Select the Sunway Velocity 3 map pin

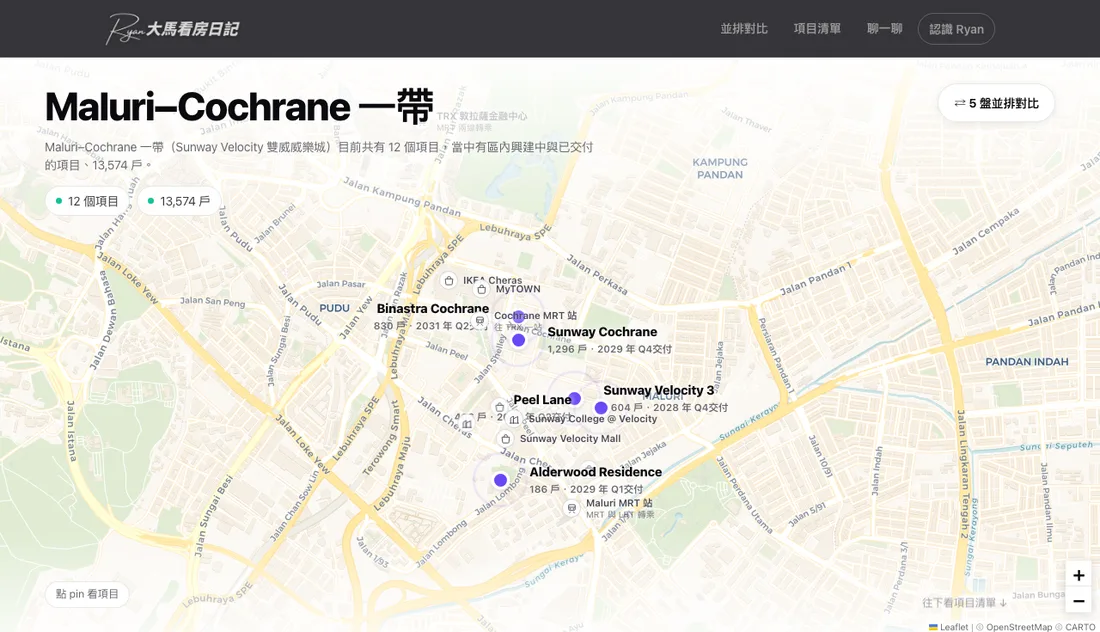pos(601,408)
